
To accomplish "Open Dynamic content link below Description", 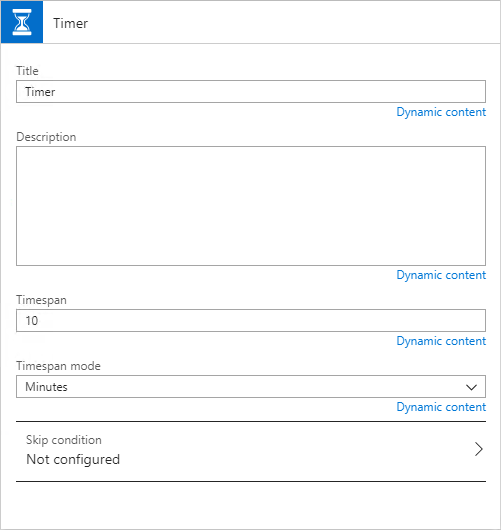I will (x=441, y=275).
